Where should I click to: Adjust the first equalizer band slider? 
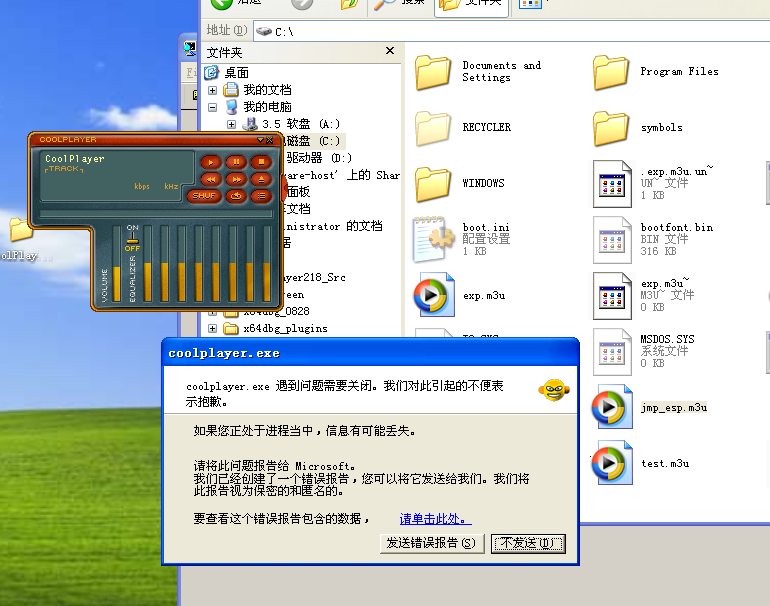[x=148, y=264]
